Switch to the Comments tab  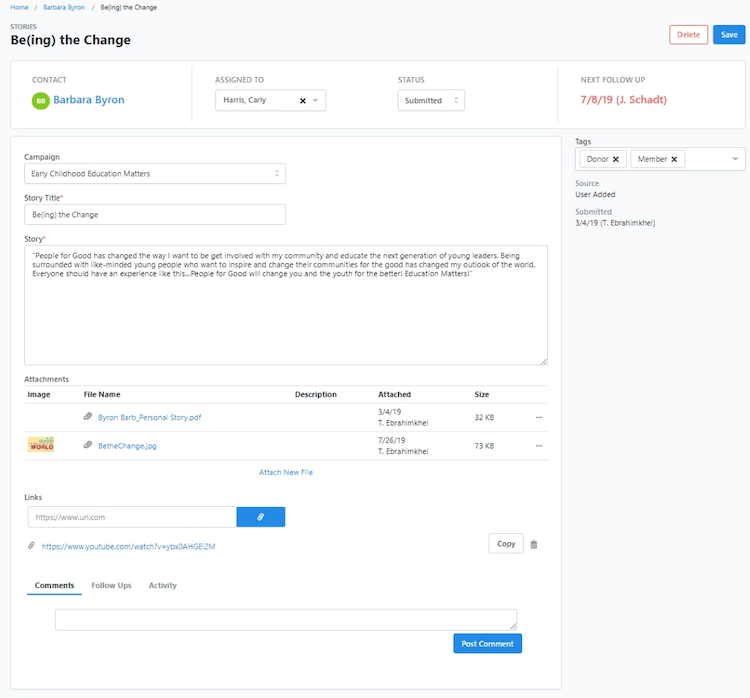pos(55,586)
